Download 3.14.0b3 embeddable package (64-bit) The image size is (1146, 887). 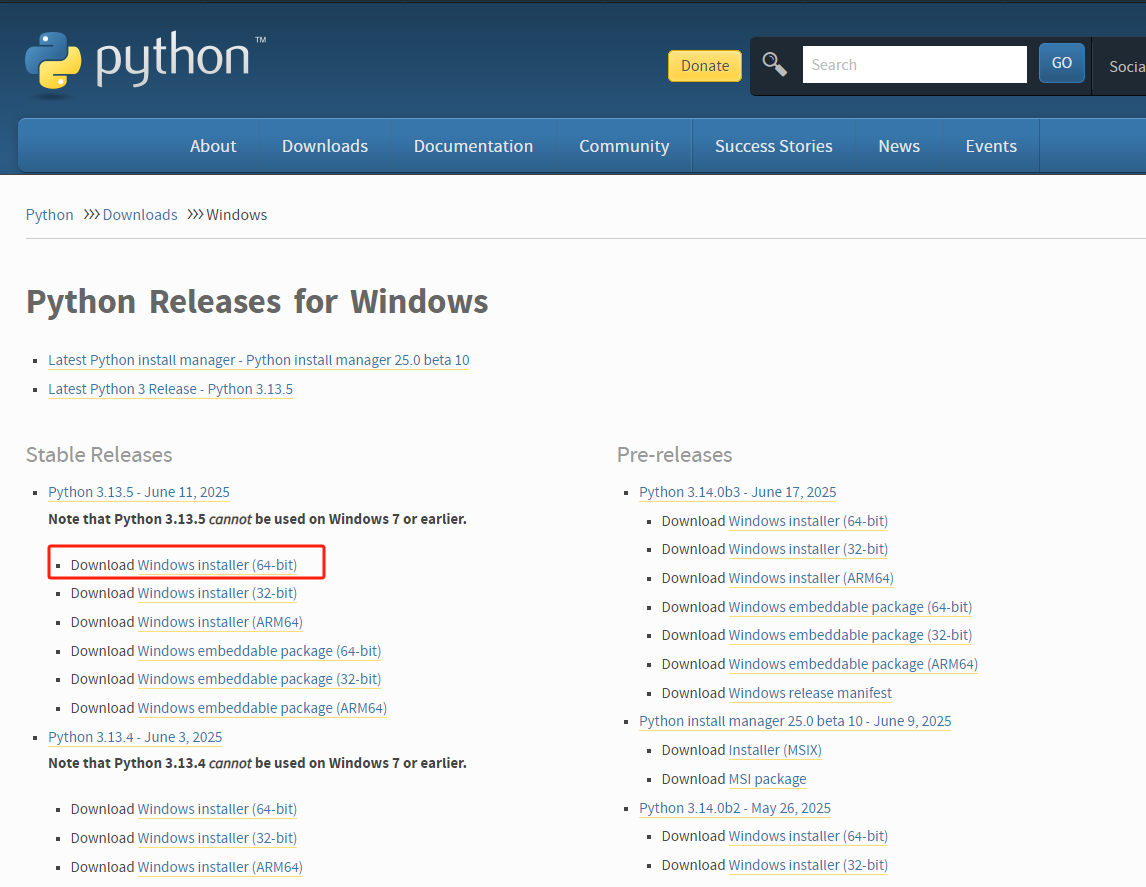click(x=851, y=607)
